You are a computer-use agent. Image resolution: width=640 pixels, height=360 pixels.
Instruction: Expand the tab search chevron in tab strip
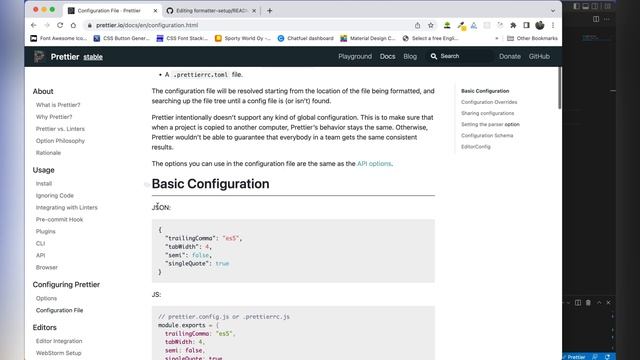553,11
